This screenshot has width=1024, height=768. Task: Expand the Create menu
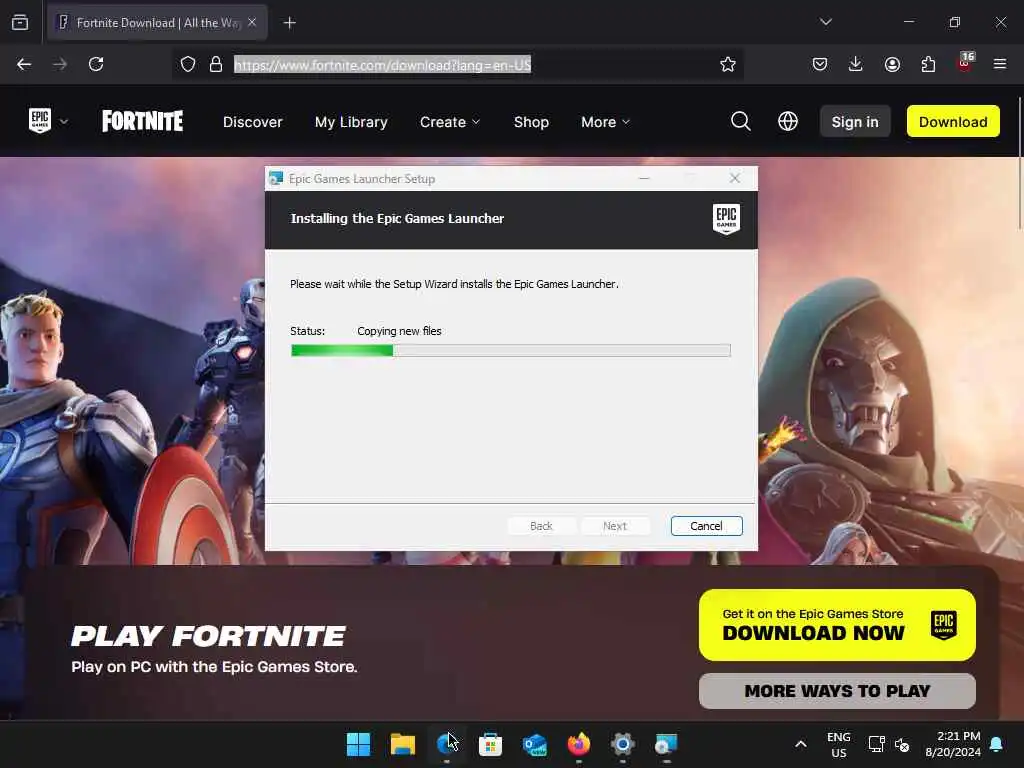[449, 122]
